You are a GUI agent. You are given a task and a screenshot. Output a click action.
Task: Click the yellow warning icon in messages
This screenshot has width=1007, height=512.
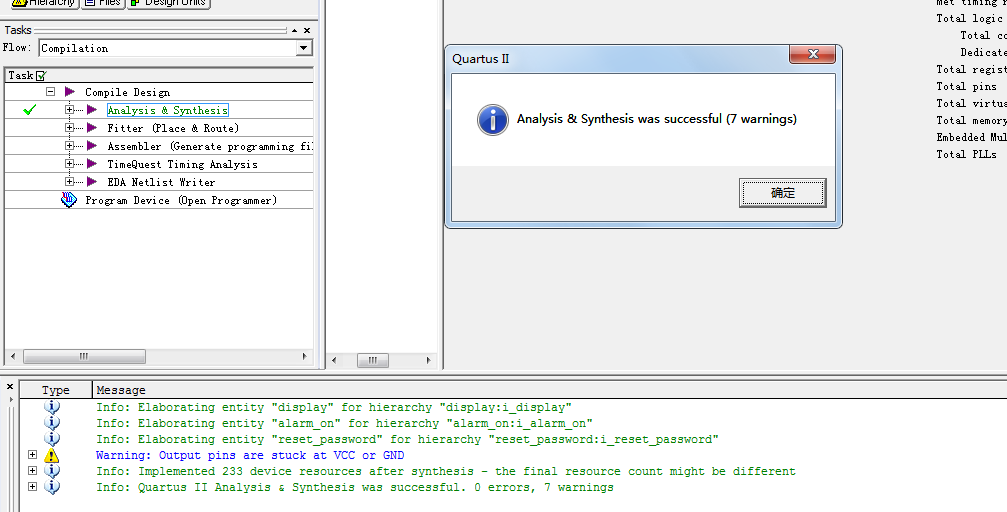52,455
